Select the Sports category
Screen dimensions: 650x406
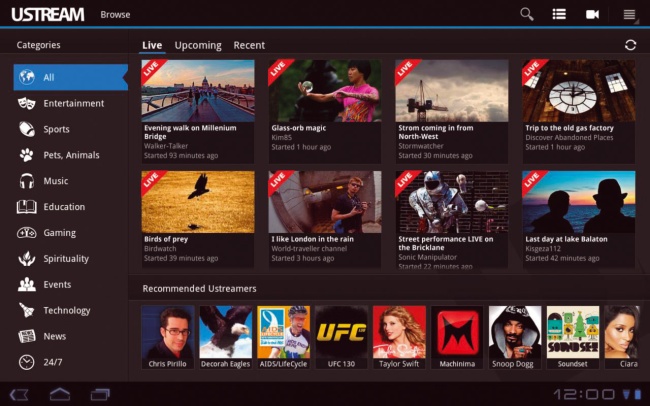tap(56, 129)
